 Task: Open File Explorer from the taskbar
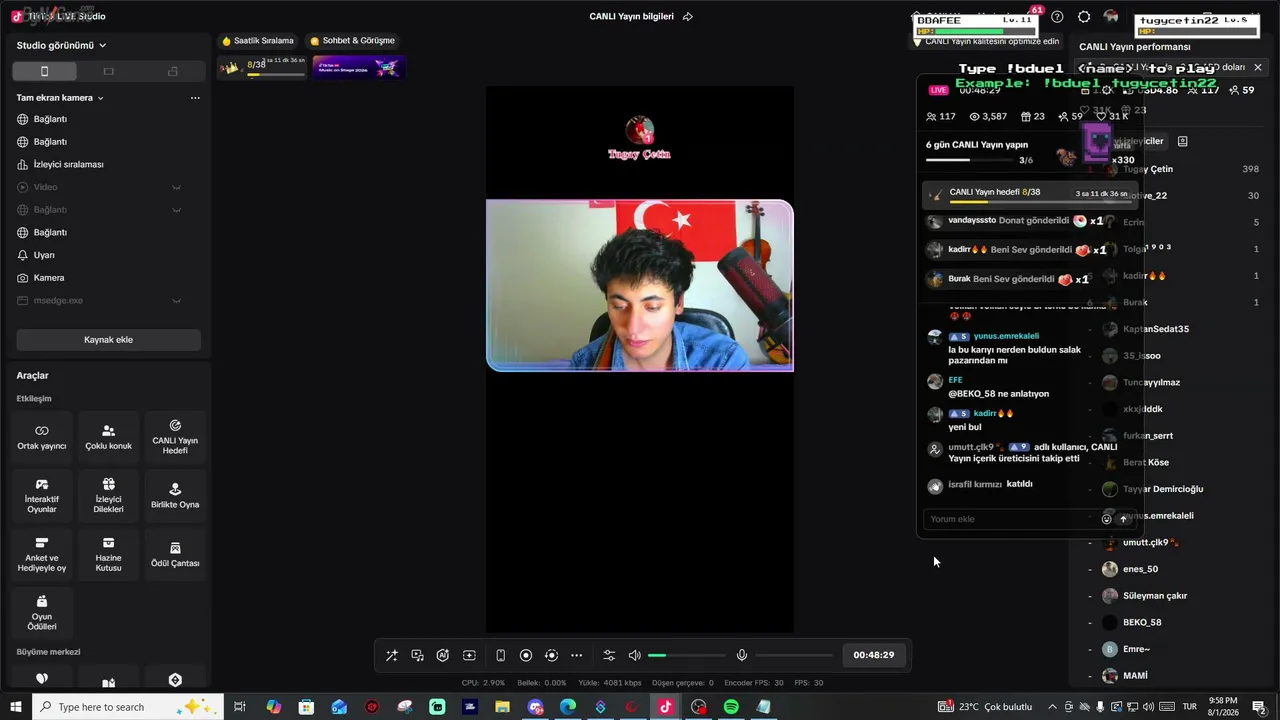pyautogui.click(x=502, y=707)
